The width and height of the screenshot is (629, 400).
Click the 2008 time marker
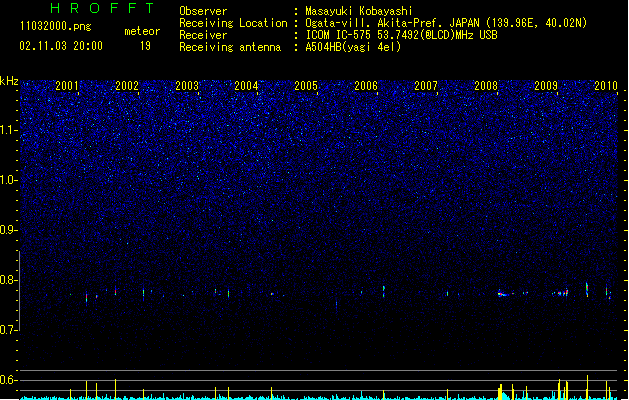pos(486,85)
